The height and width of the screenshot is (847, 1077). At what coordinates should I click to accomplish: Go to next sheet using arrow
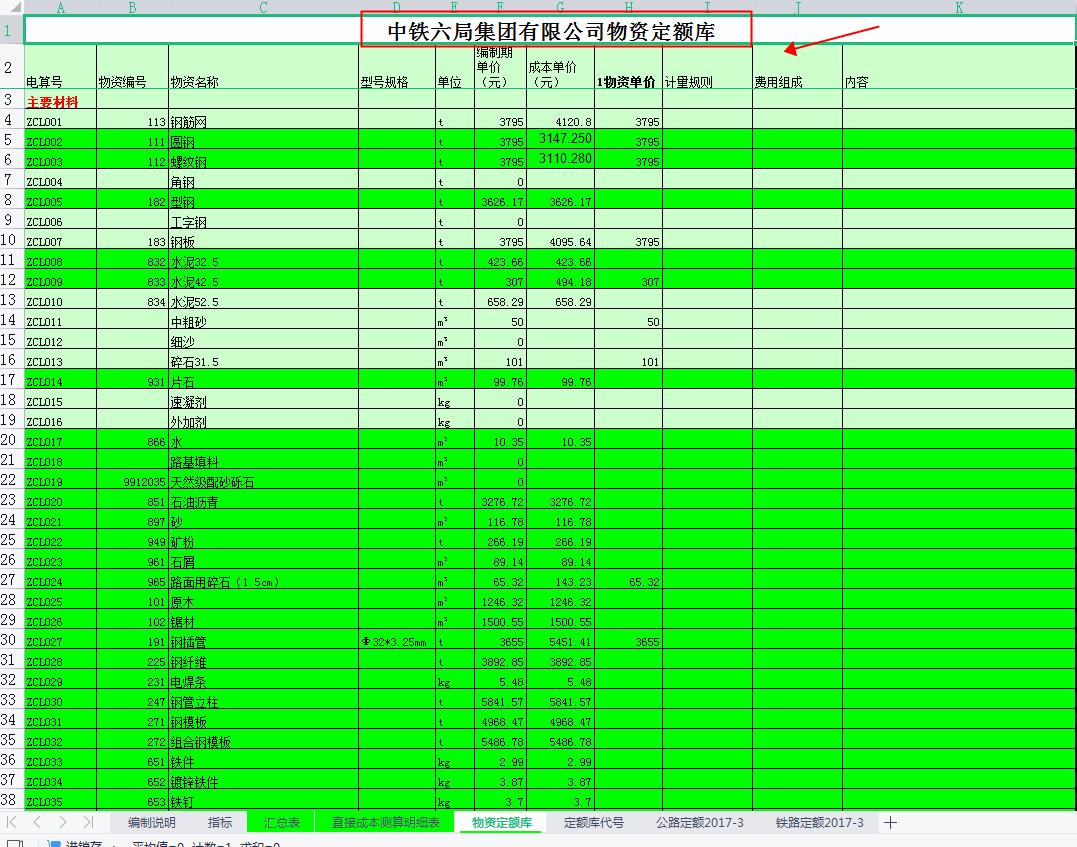pyautogui.click(x=63, y=822)
